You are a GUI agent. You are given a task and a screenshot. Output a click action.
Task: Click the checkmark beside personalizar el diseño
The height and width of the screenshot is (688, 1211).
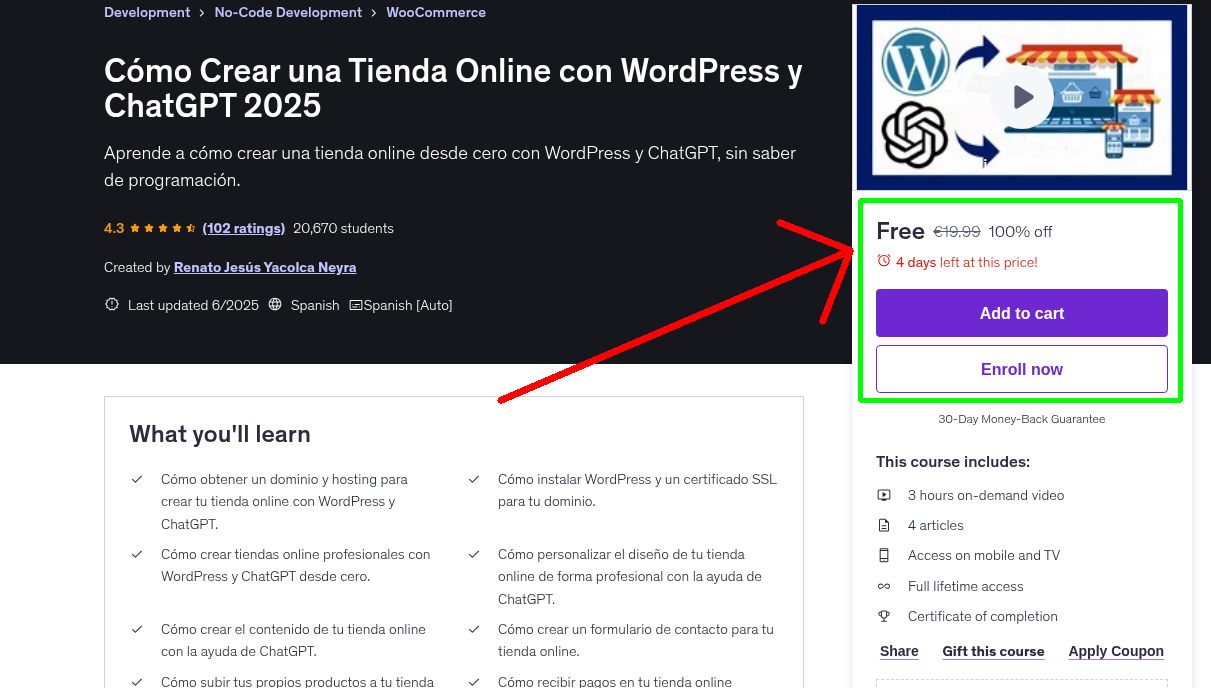coord(474,554)
